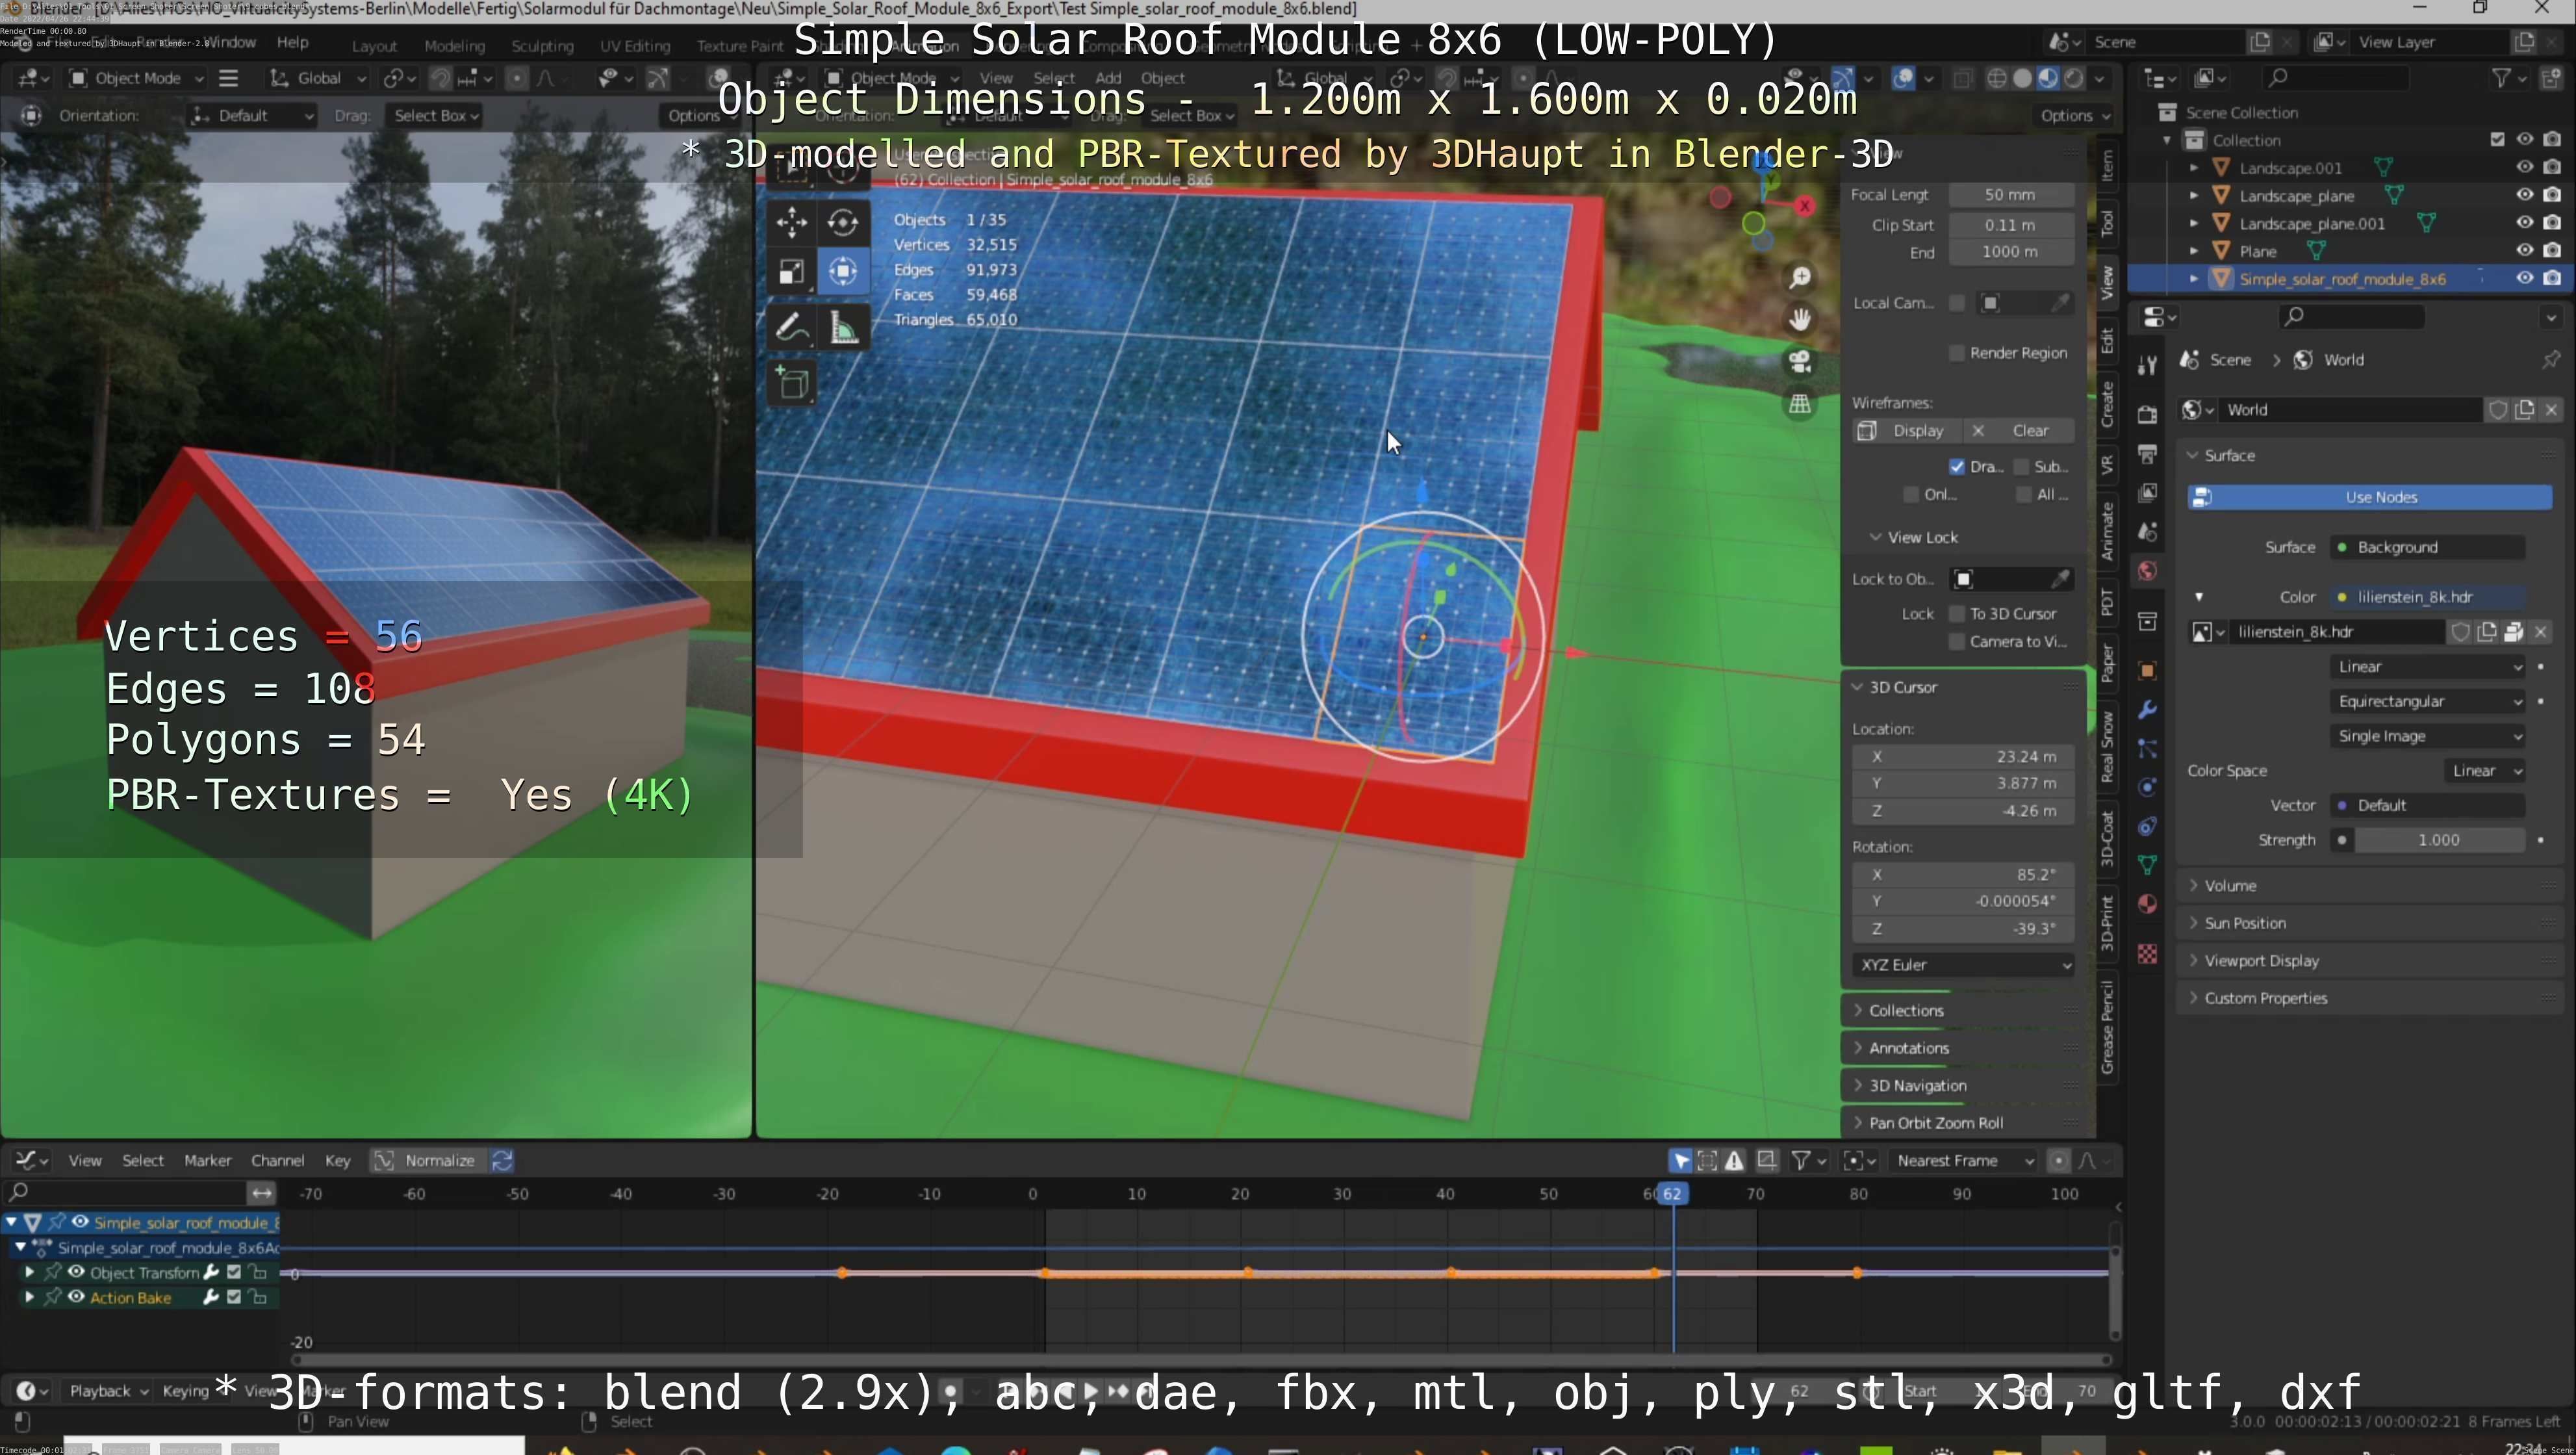Screen dimensions: 2576x1455
Task: Open the Item tab in viewport sidebar
Action: click(x=2107, y=166)
